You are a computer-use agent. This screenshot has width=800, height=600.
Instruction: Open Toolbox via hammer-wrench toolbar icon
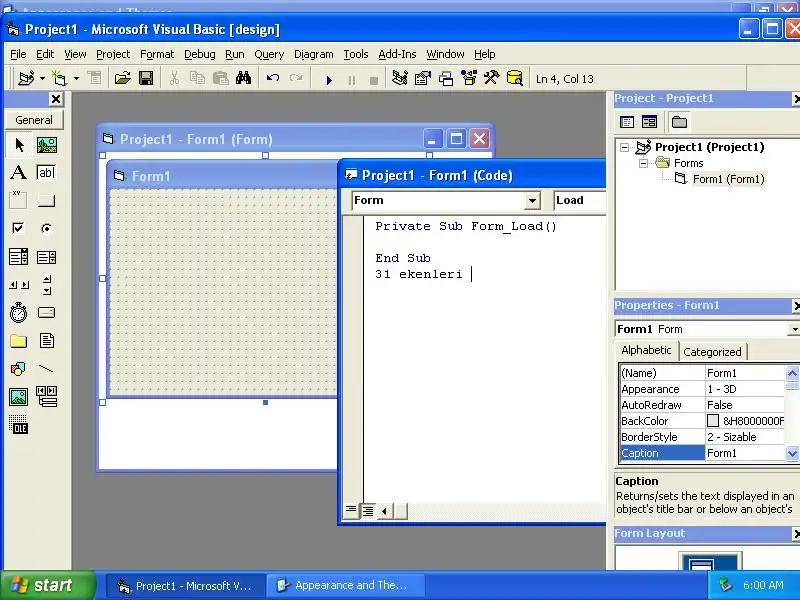492,79
